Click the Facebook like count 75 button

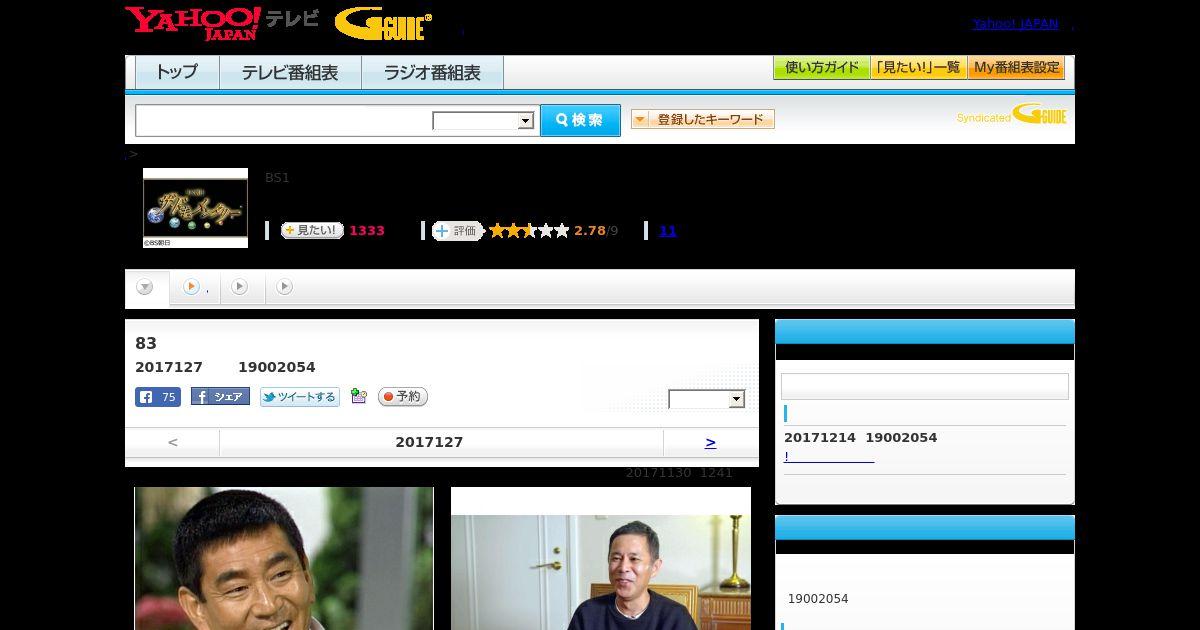click(x=158, y=397)
